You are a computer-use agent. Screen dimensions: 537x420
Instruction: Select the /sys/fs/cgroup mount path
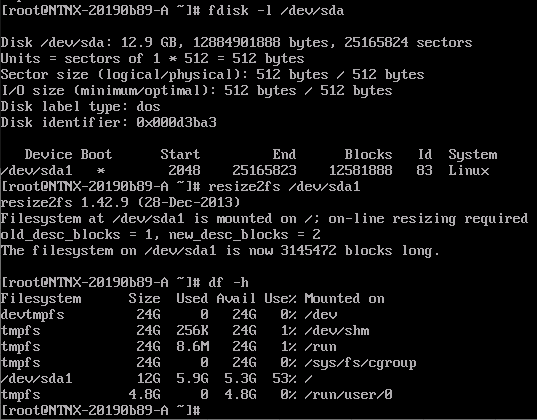click(360, 363)
